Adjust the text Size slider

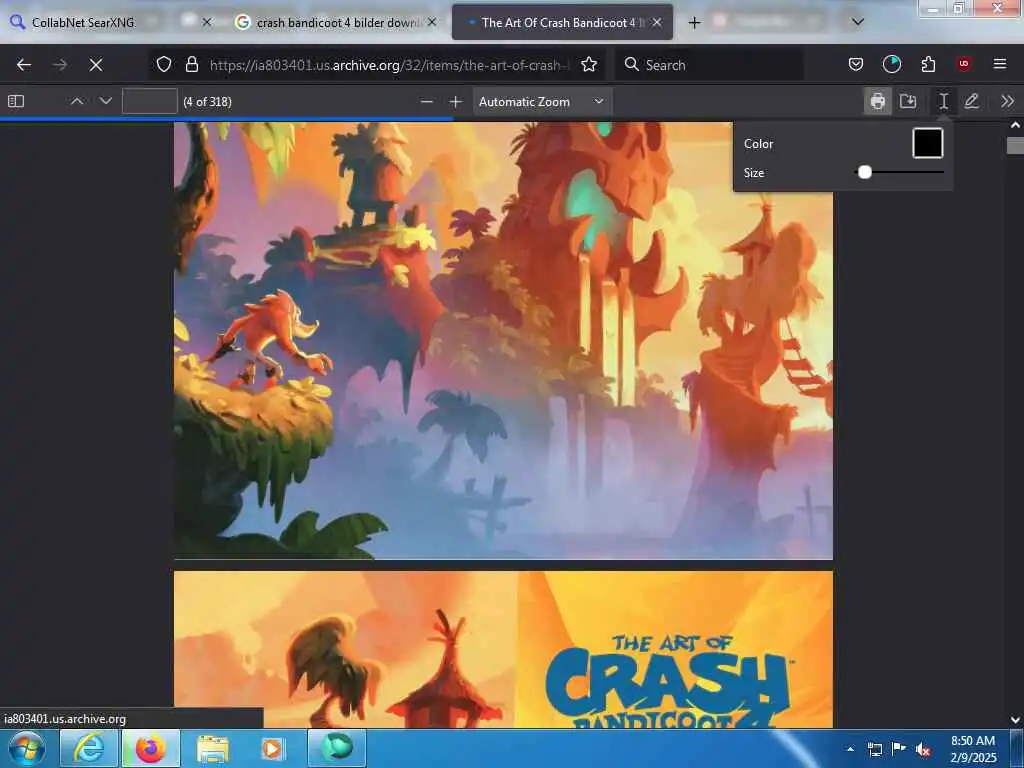899,172
